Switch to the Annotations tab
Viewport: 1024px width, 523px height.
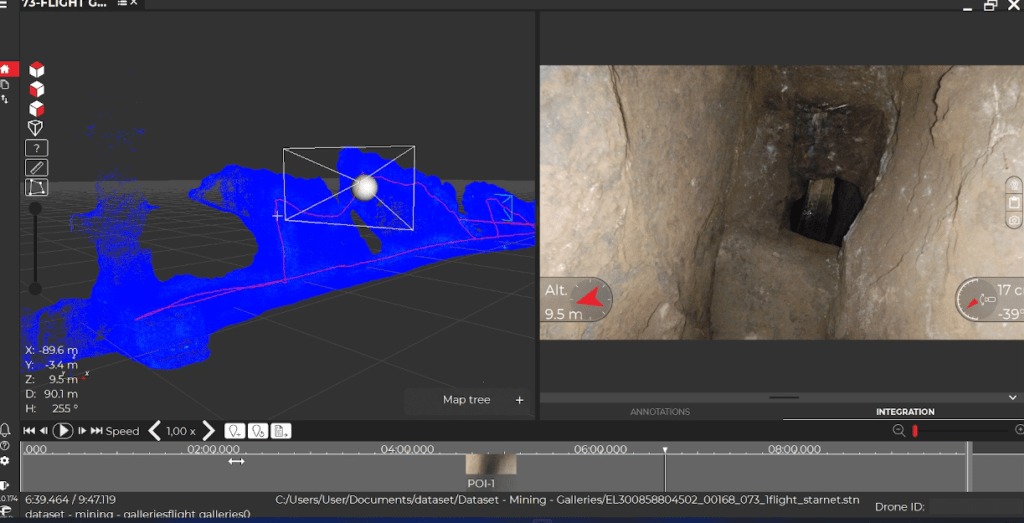[660, 412]
